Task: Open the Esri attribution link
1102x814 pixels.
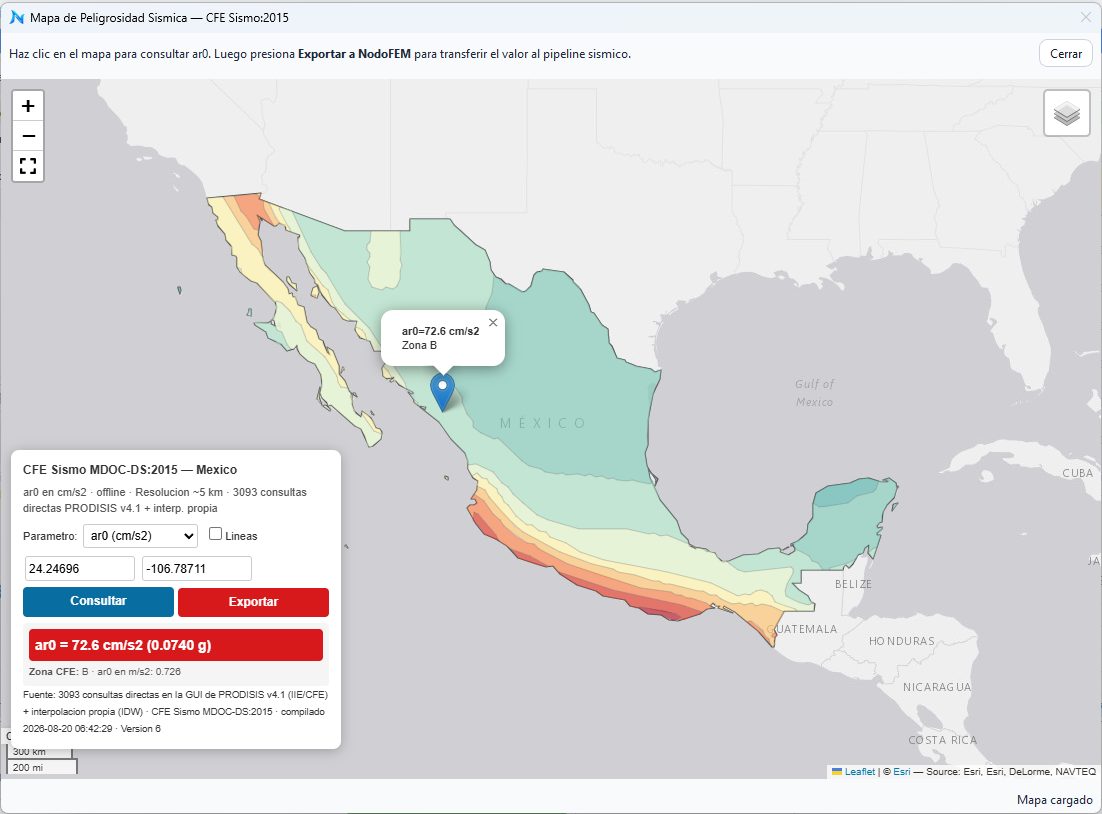Action: point(902,771)
